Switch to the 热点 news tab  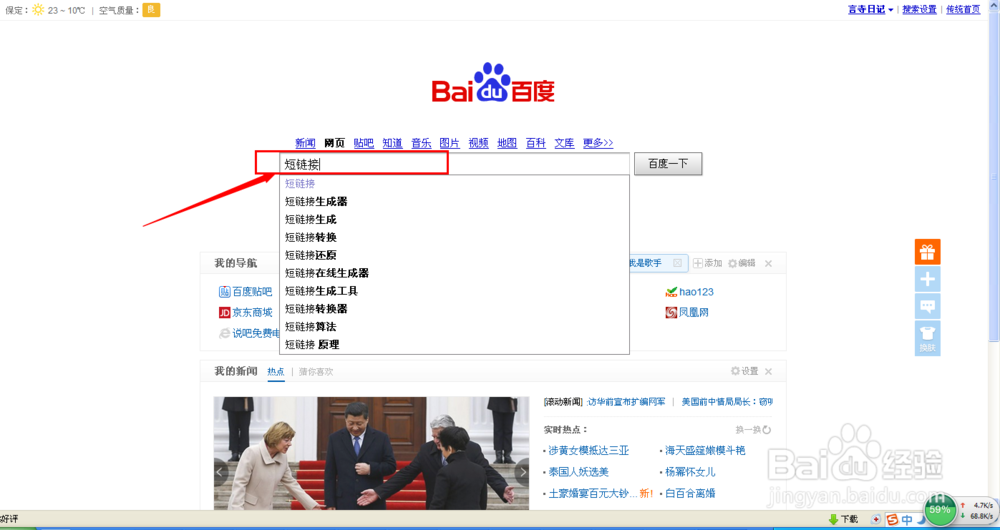276,371
